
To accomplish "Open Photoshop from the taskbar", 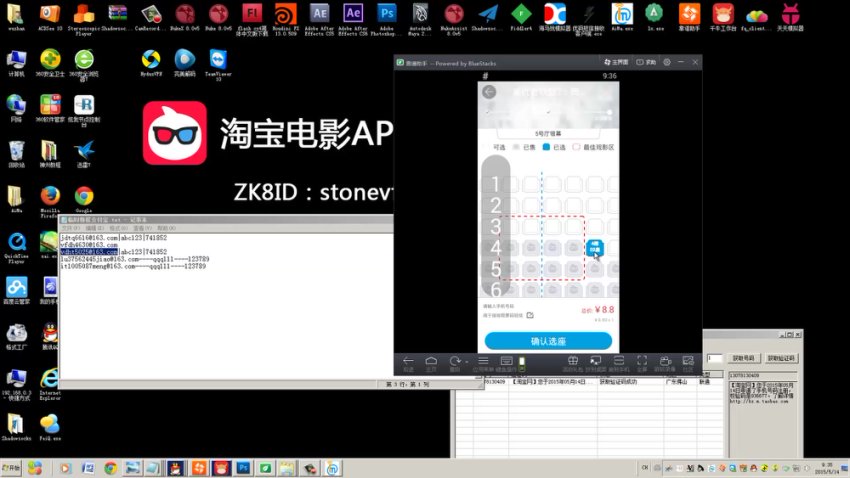I will tap(243, 468).
